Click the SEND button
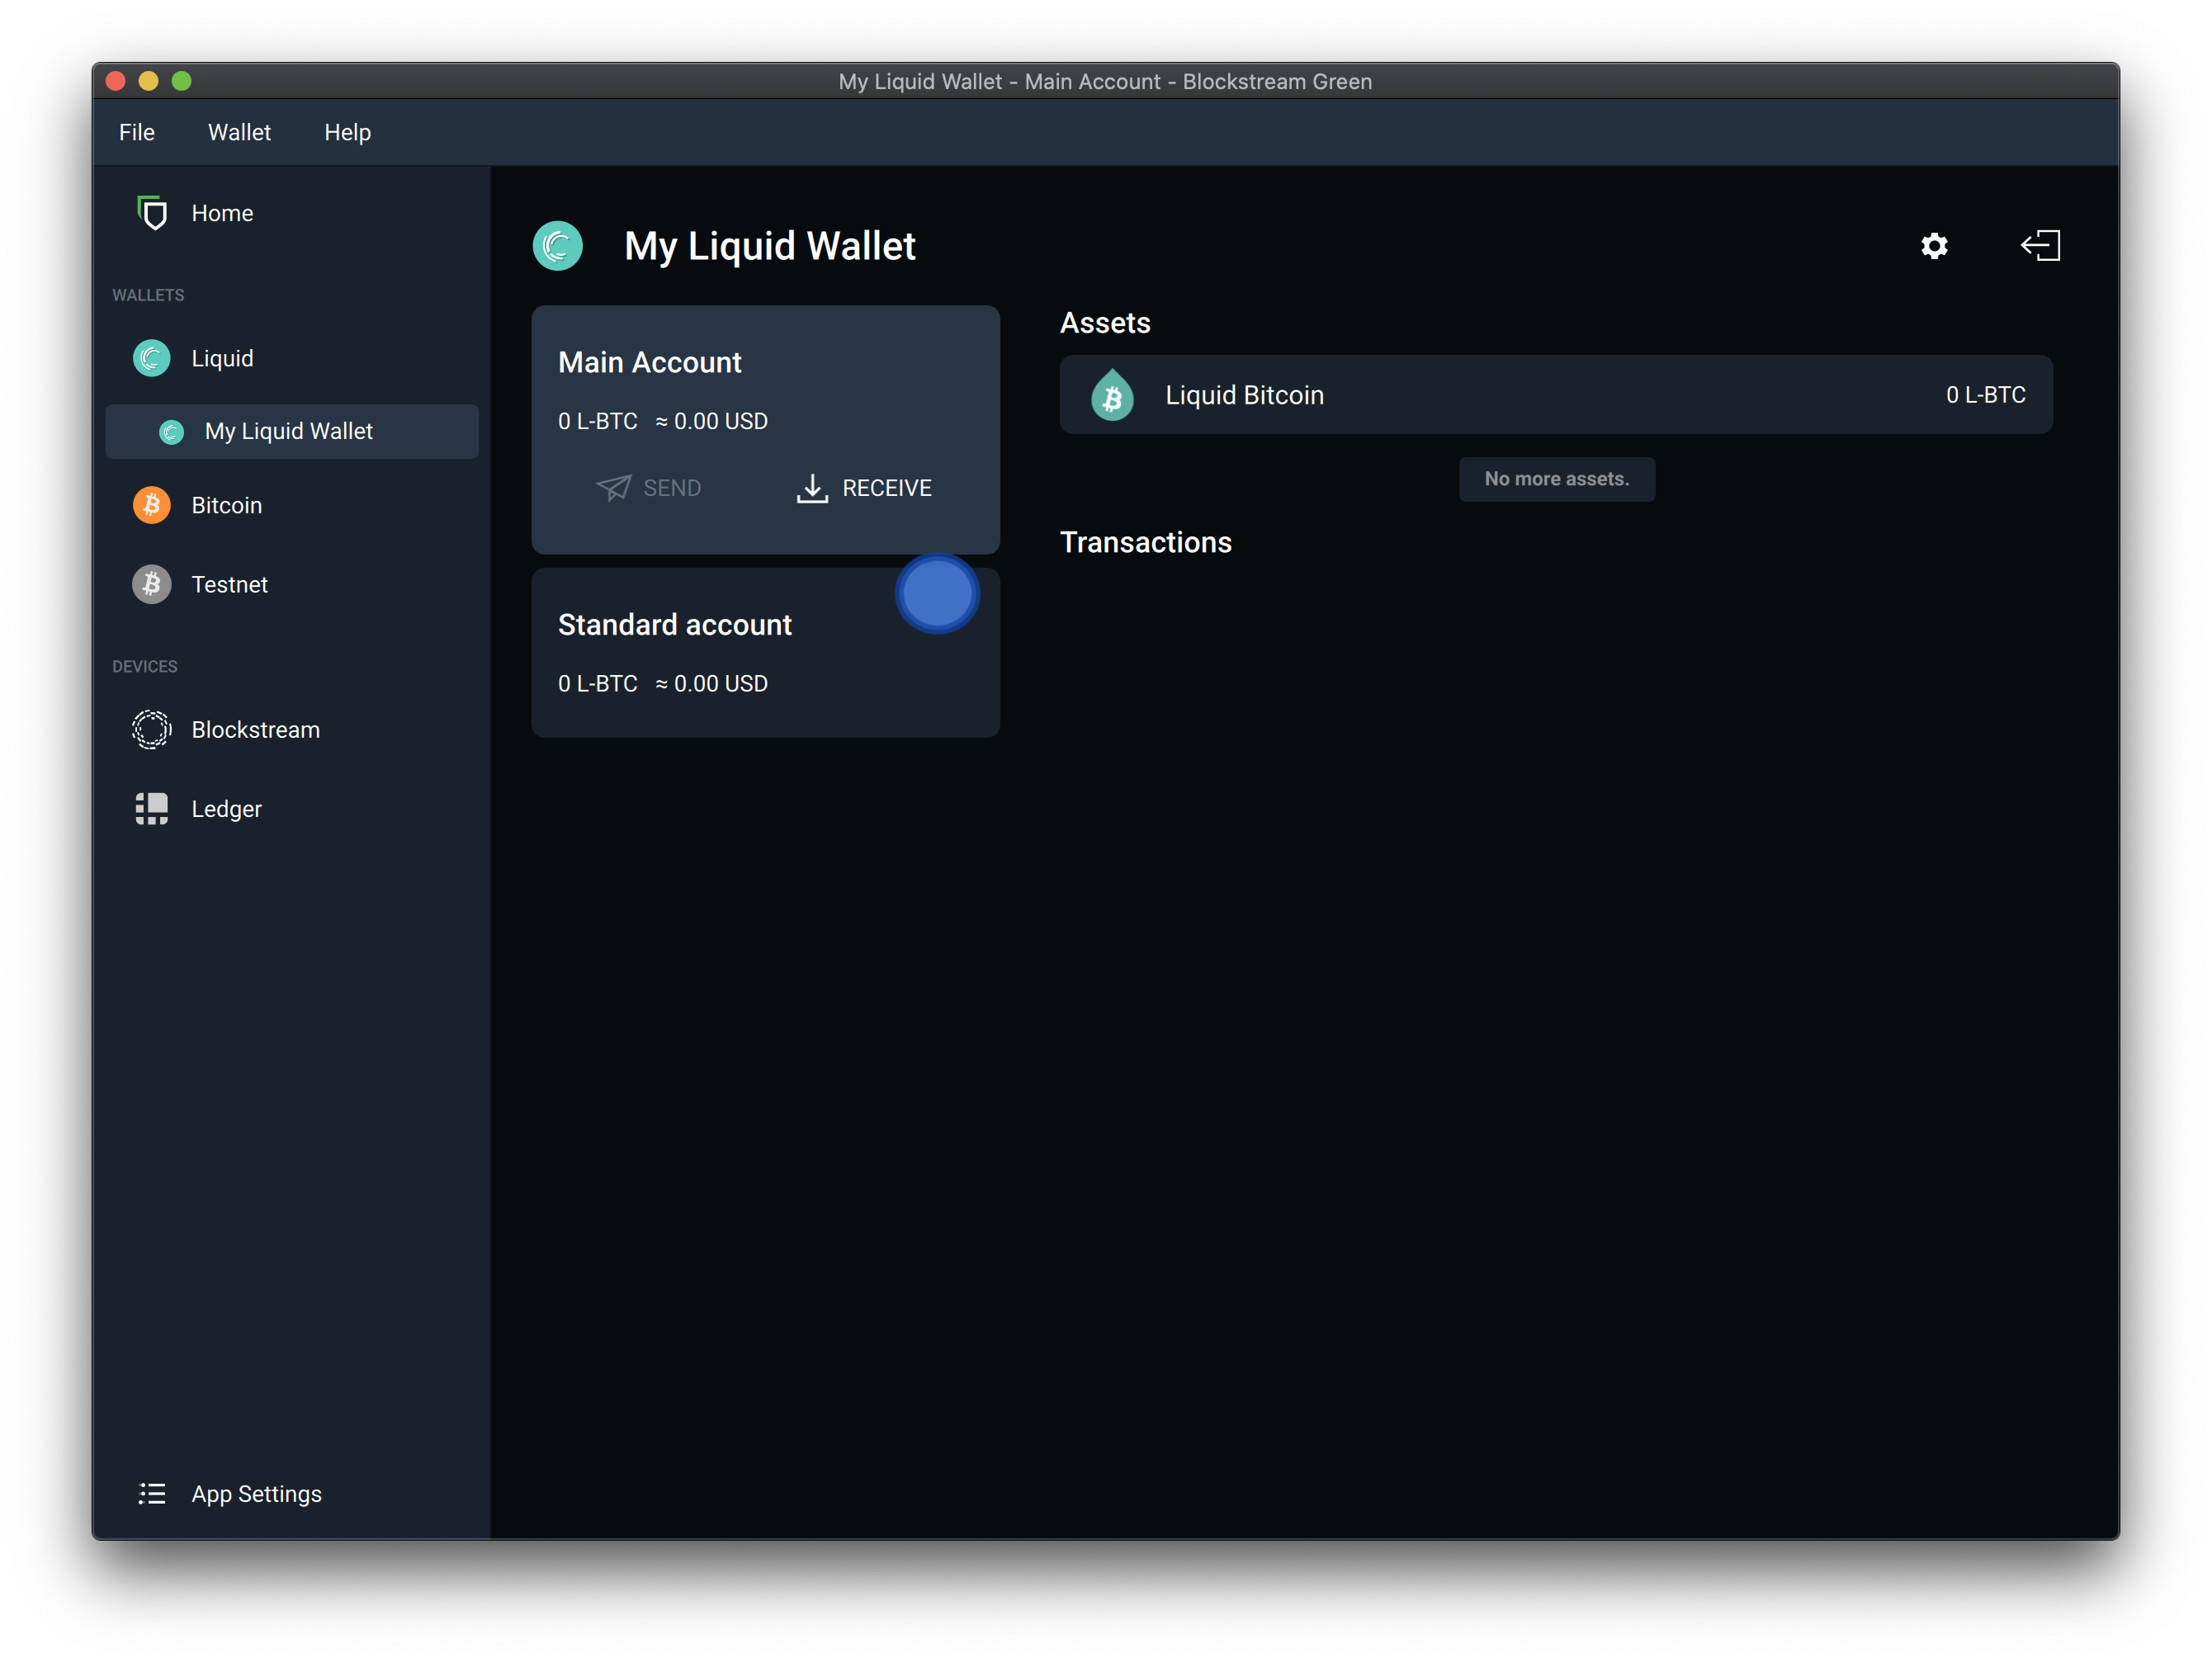This screenshot has width=2212, height=1662. coord(649,488)
